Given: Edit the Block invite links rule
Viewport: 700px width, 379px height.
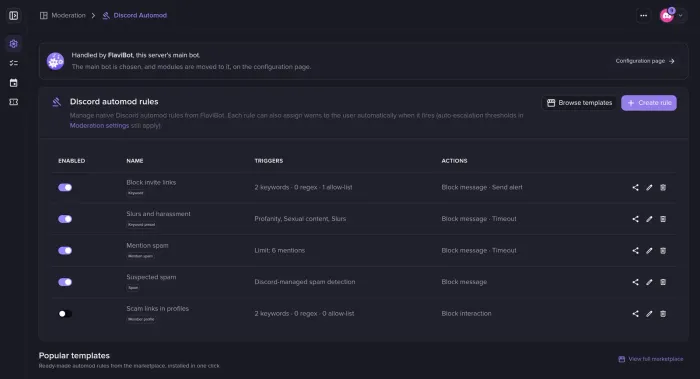Looking at the screenshot, I should point(649,187).
